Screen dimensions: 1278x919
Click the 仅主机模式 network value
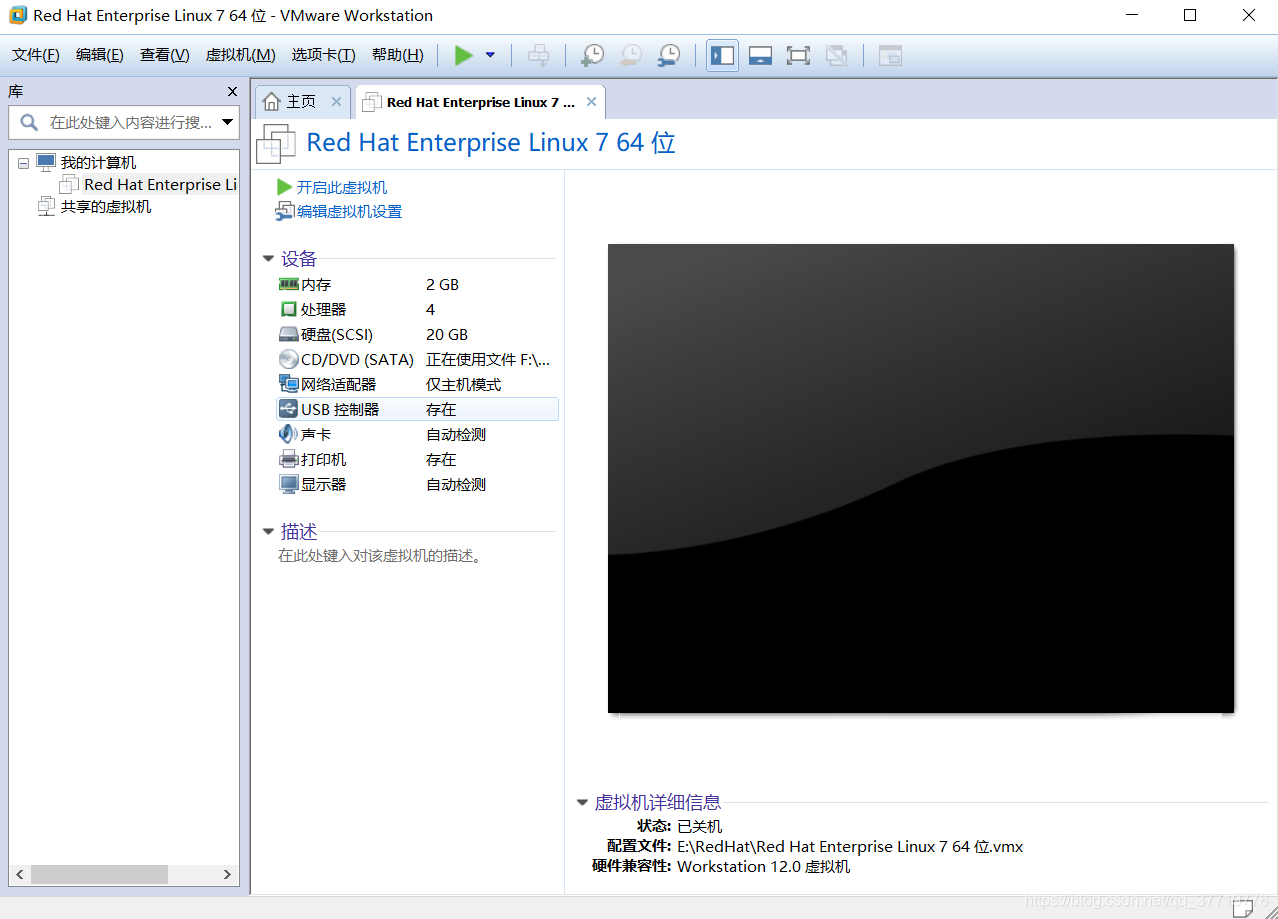(x=464, y=384)
